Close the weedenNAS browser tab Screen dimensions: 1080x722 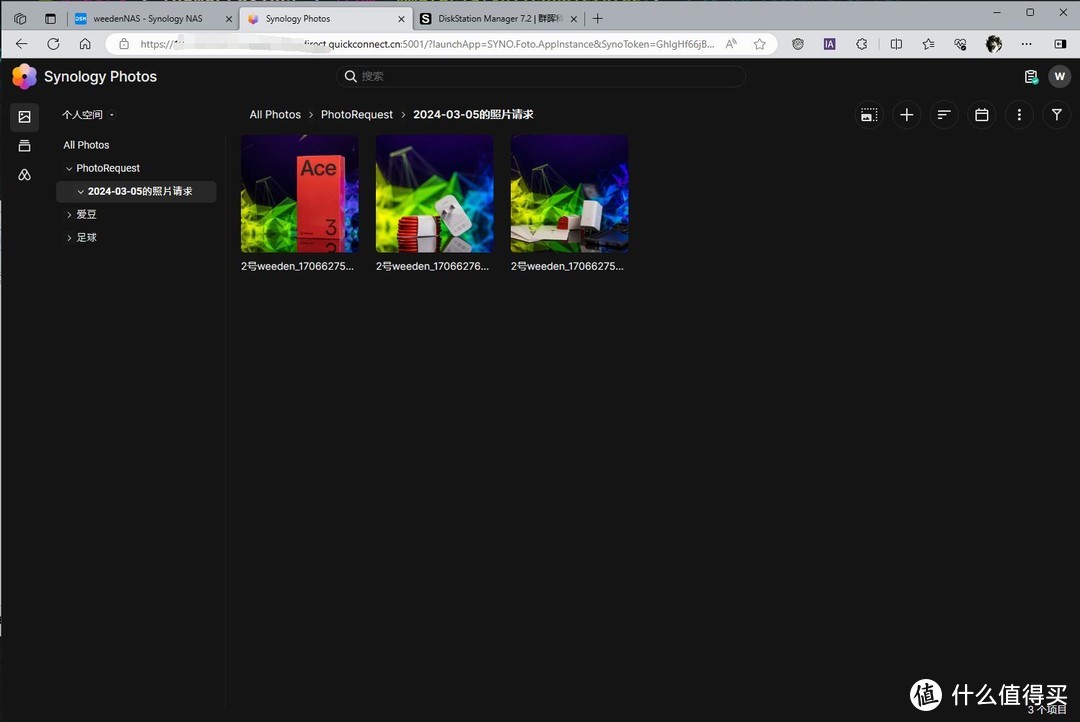(x=229, y=19)
